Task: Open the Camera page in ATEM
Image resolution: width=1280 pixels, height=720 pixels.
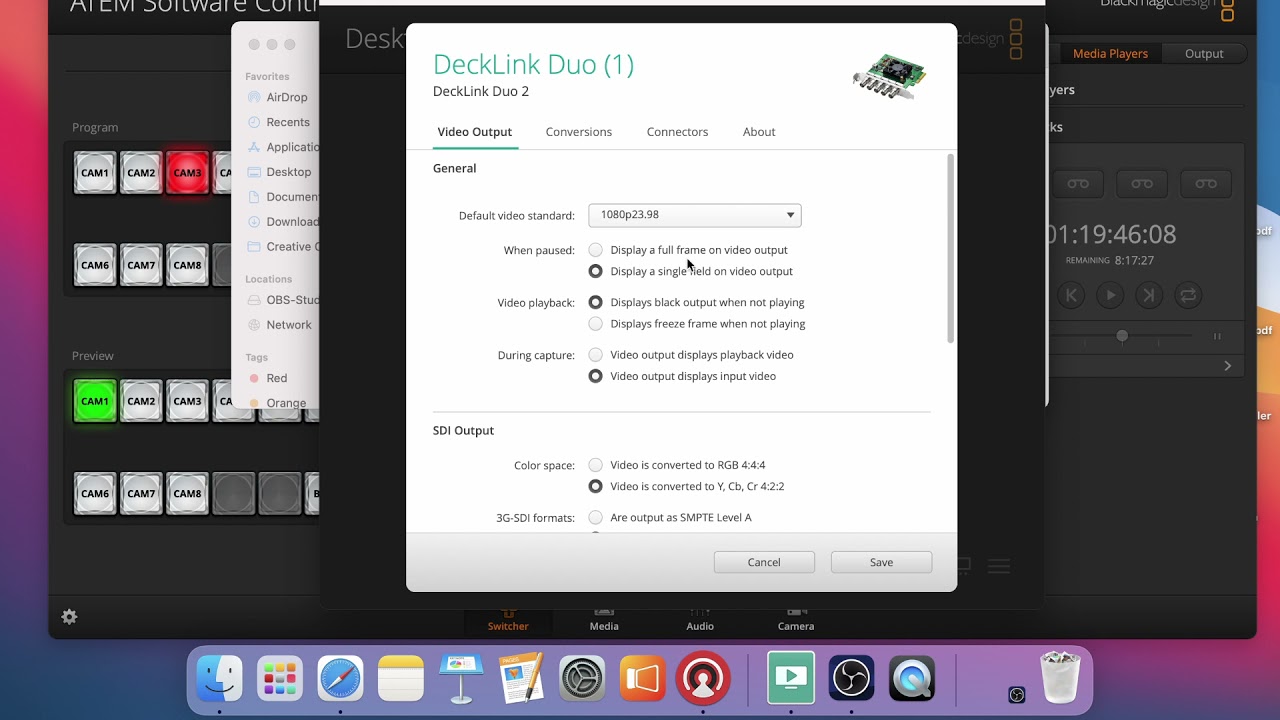Action: 796,619
